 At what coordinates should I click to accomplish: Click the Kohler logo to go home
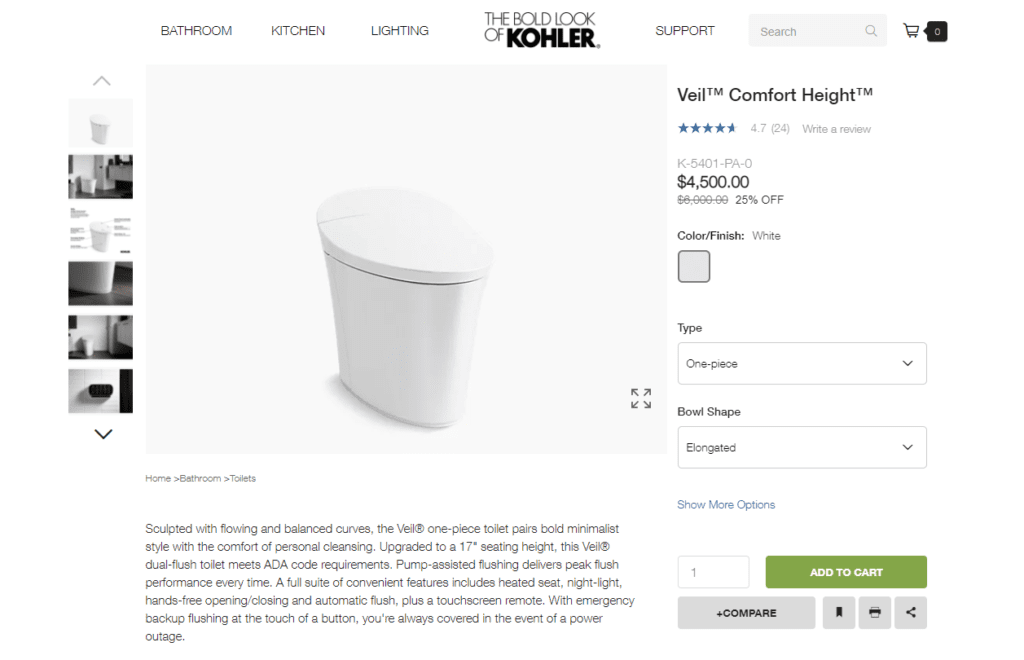[x=540, y=28]
